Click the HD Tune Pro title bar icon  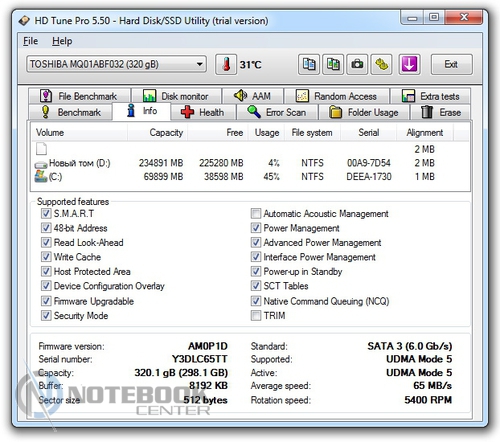tap(24, 21)
